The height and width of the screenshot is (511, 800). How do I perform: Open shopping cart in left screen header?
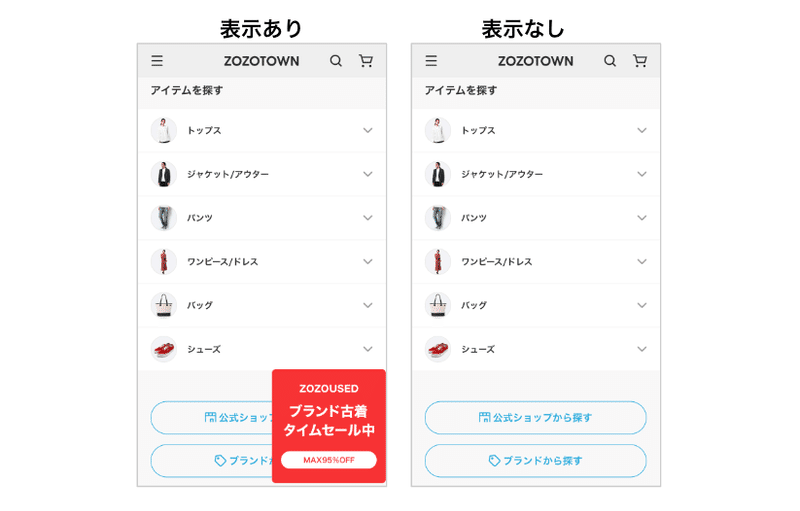pos(366,61)
